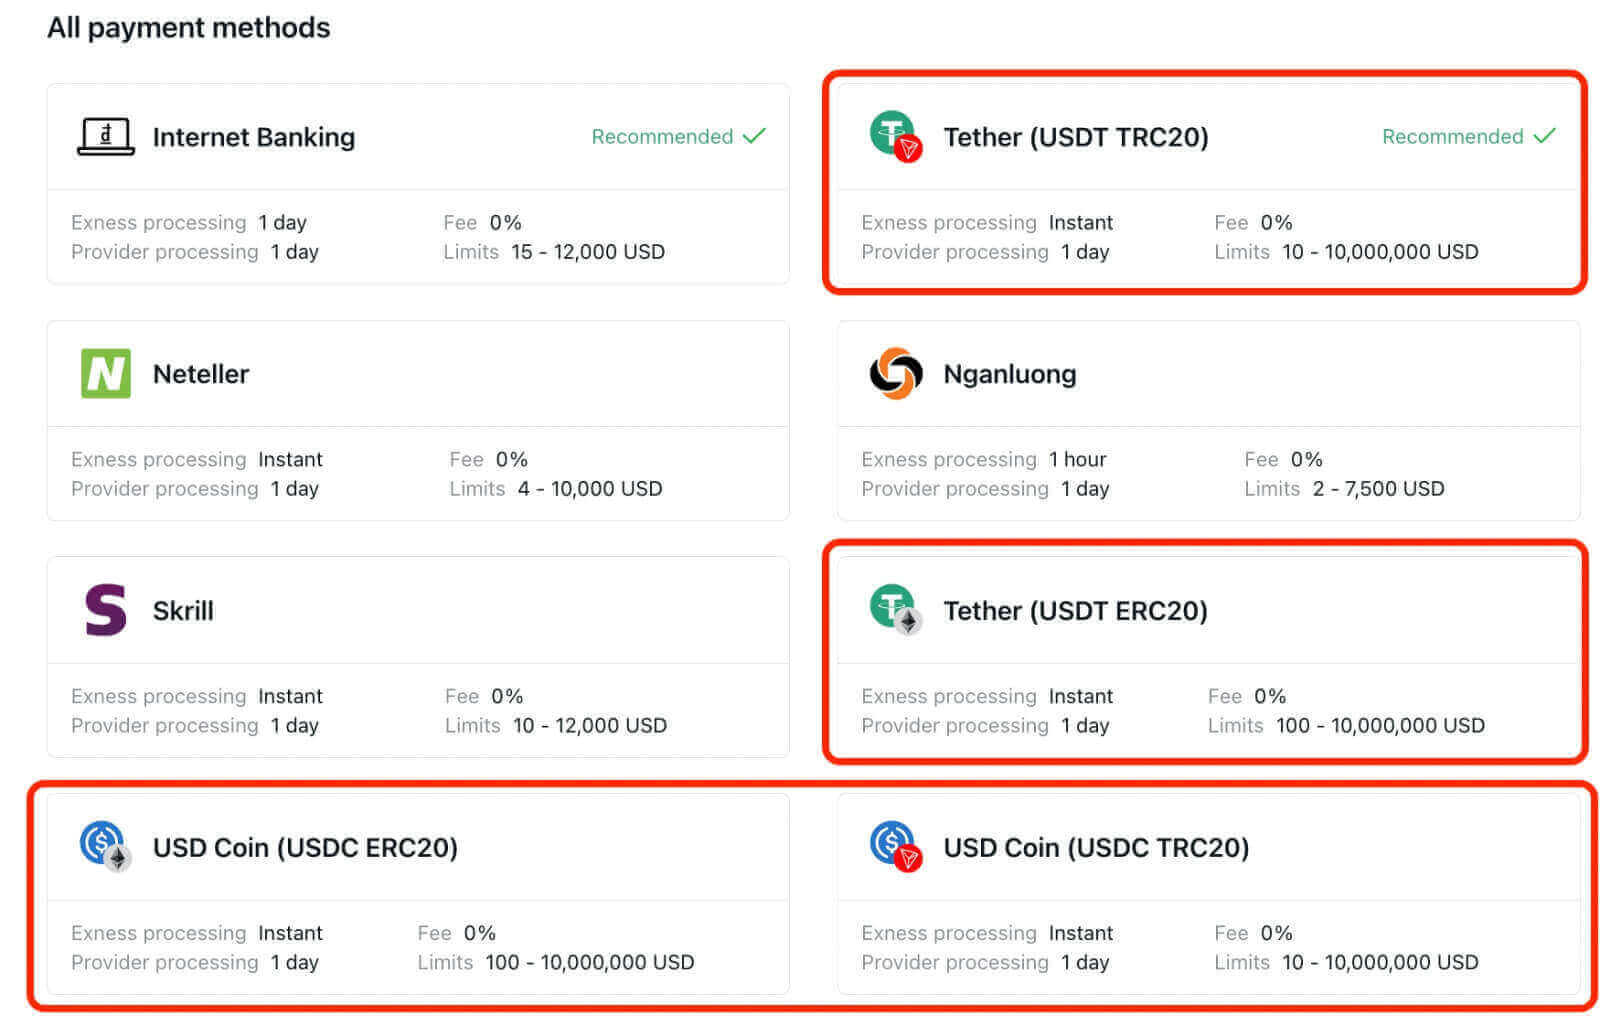Viewport: 1600px width, 1026px height.
Task: Click the purple Skrill icon
Action: pyautogui.click(x=104, y=610)
